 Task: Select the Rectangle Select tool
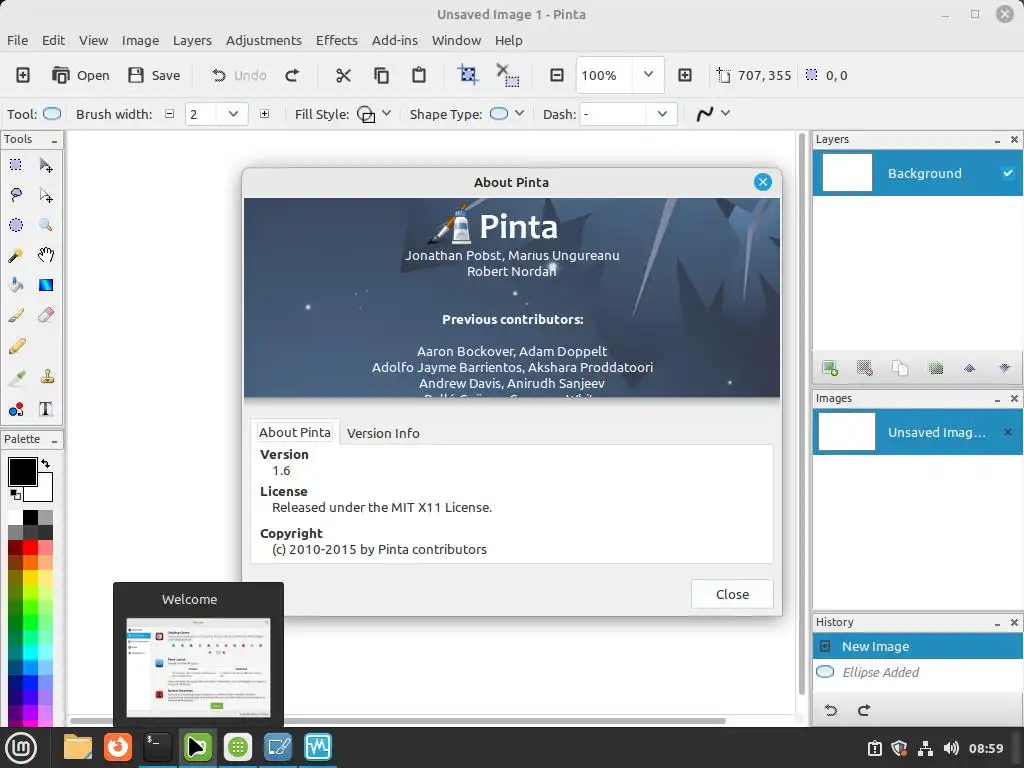click(x=16, y=165)
